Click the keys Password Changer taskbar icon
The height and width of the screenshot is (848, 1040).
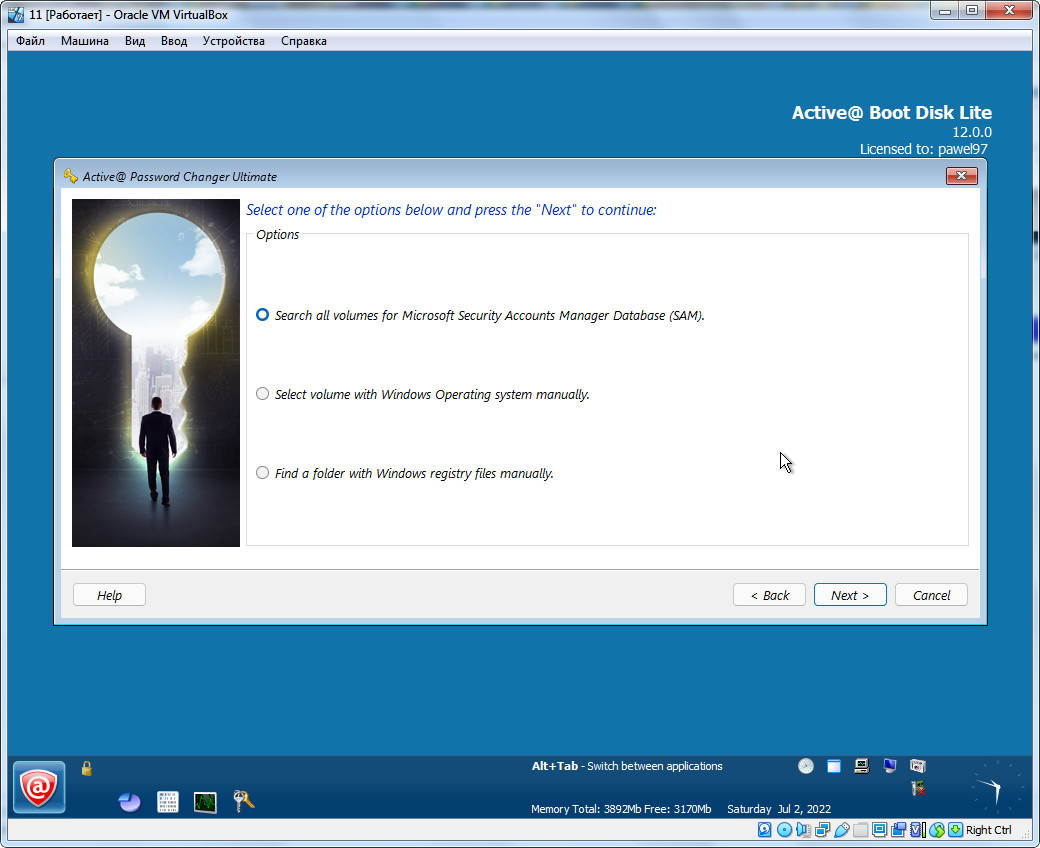point(243,800)
